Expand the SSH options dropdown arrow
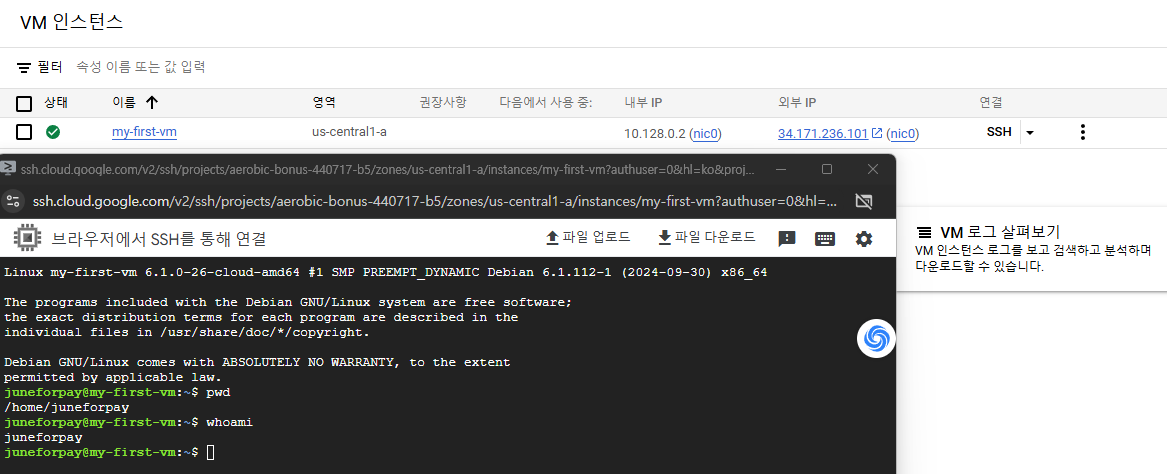This screenshot has height=474, width=1167. tap(1030, 132)
